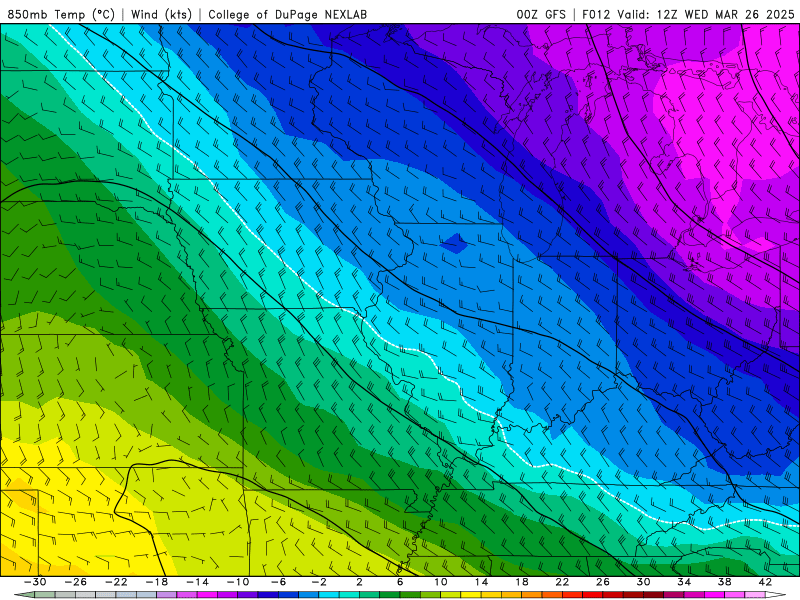Click the -18 legend value
This screenshot has width=800, height=600.
coord(157,582)
